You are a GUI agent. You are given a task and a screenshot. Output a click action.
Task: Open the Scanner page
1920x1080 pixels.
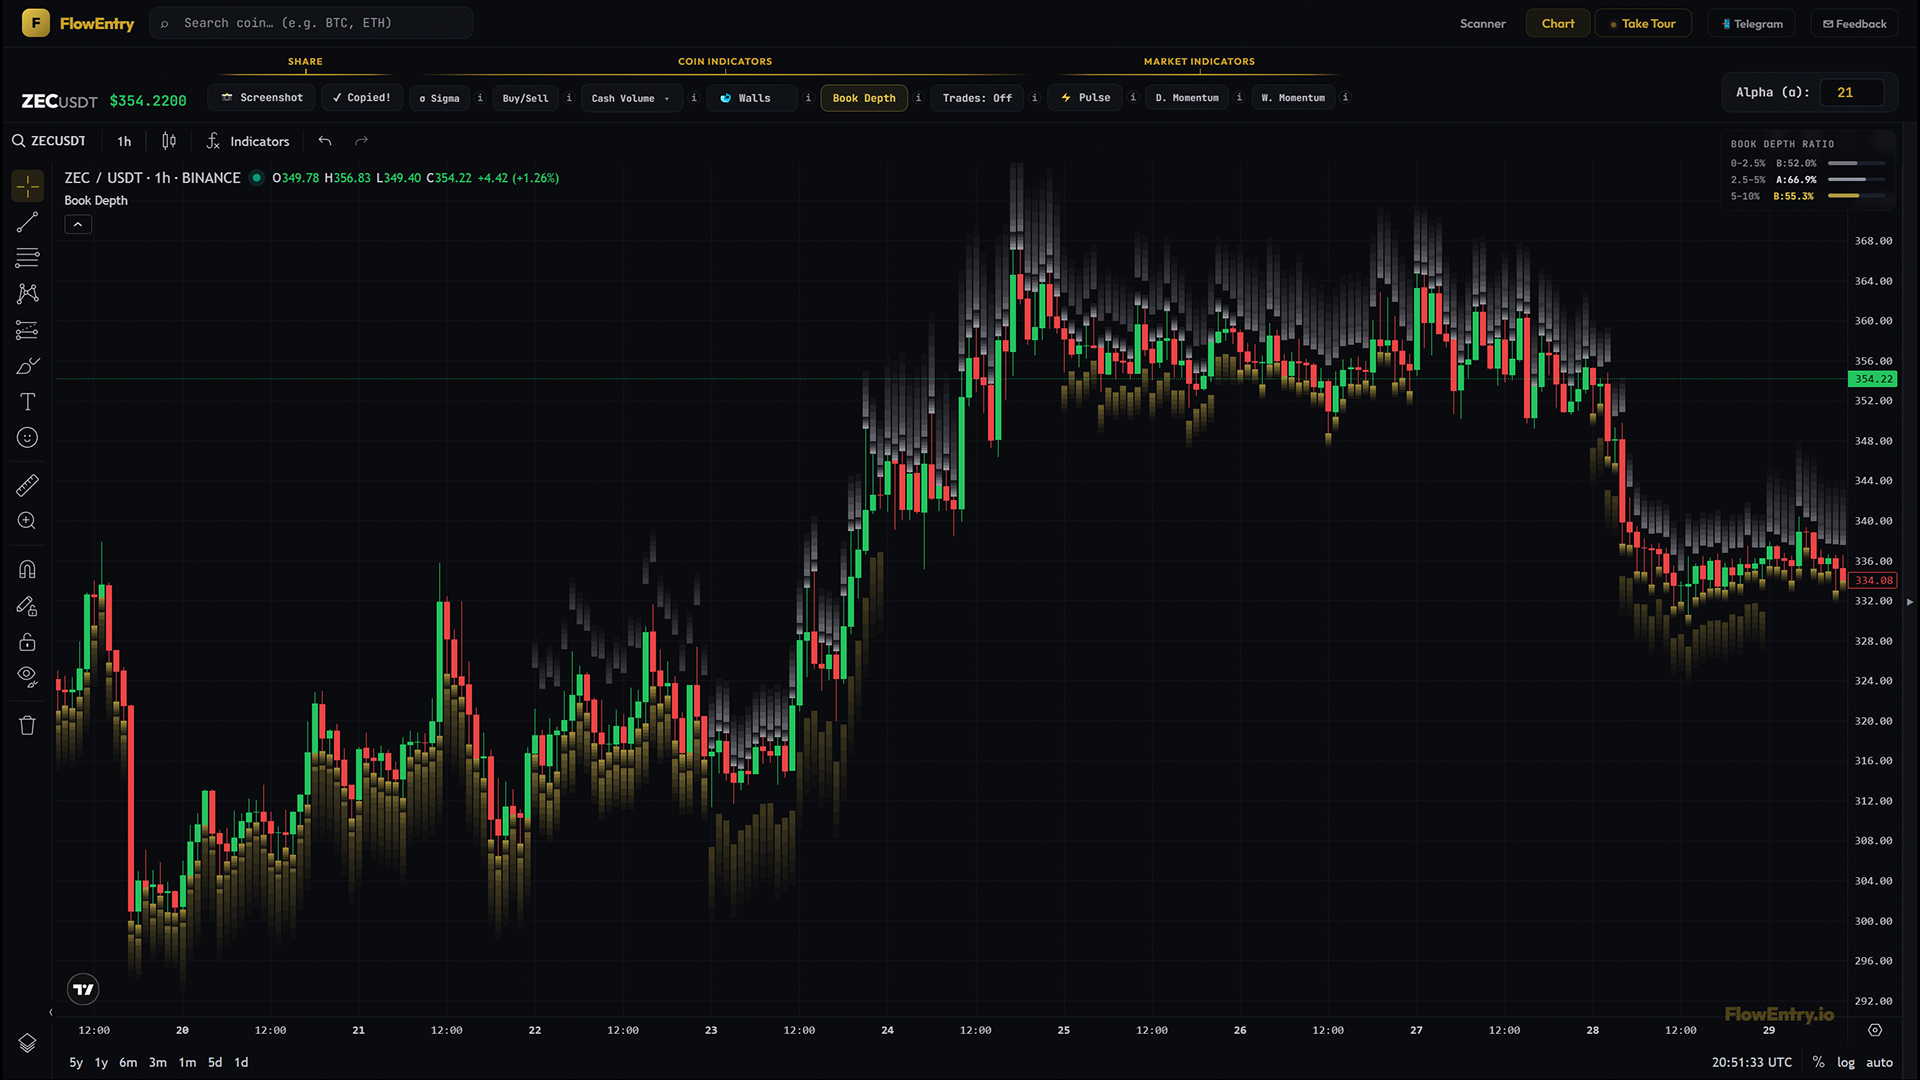pyautogui.click(x=1482, y=23)
